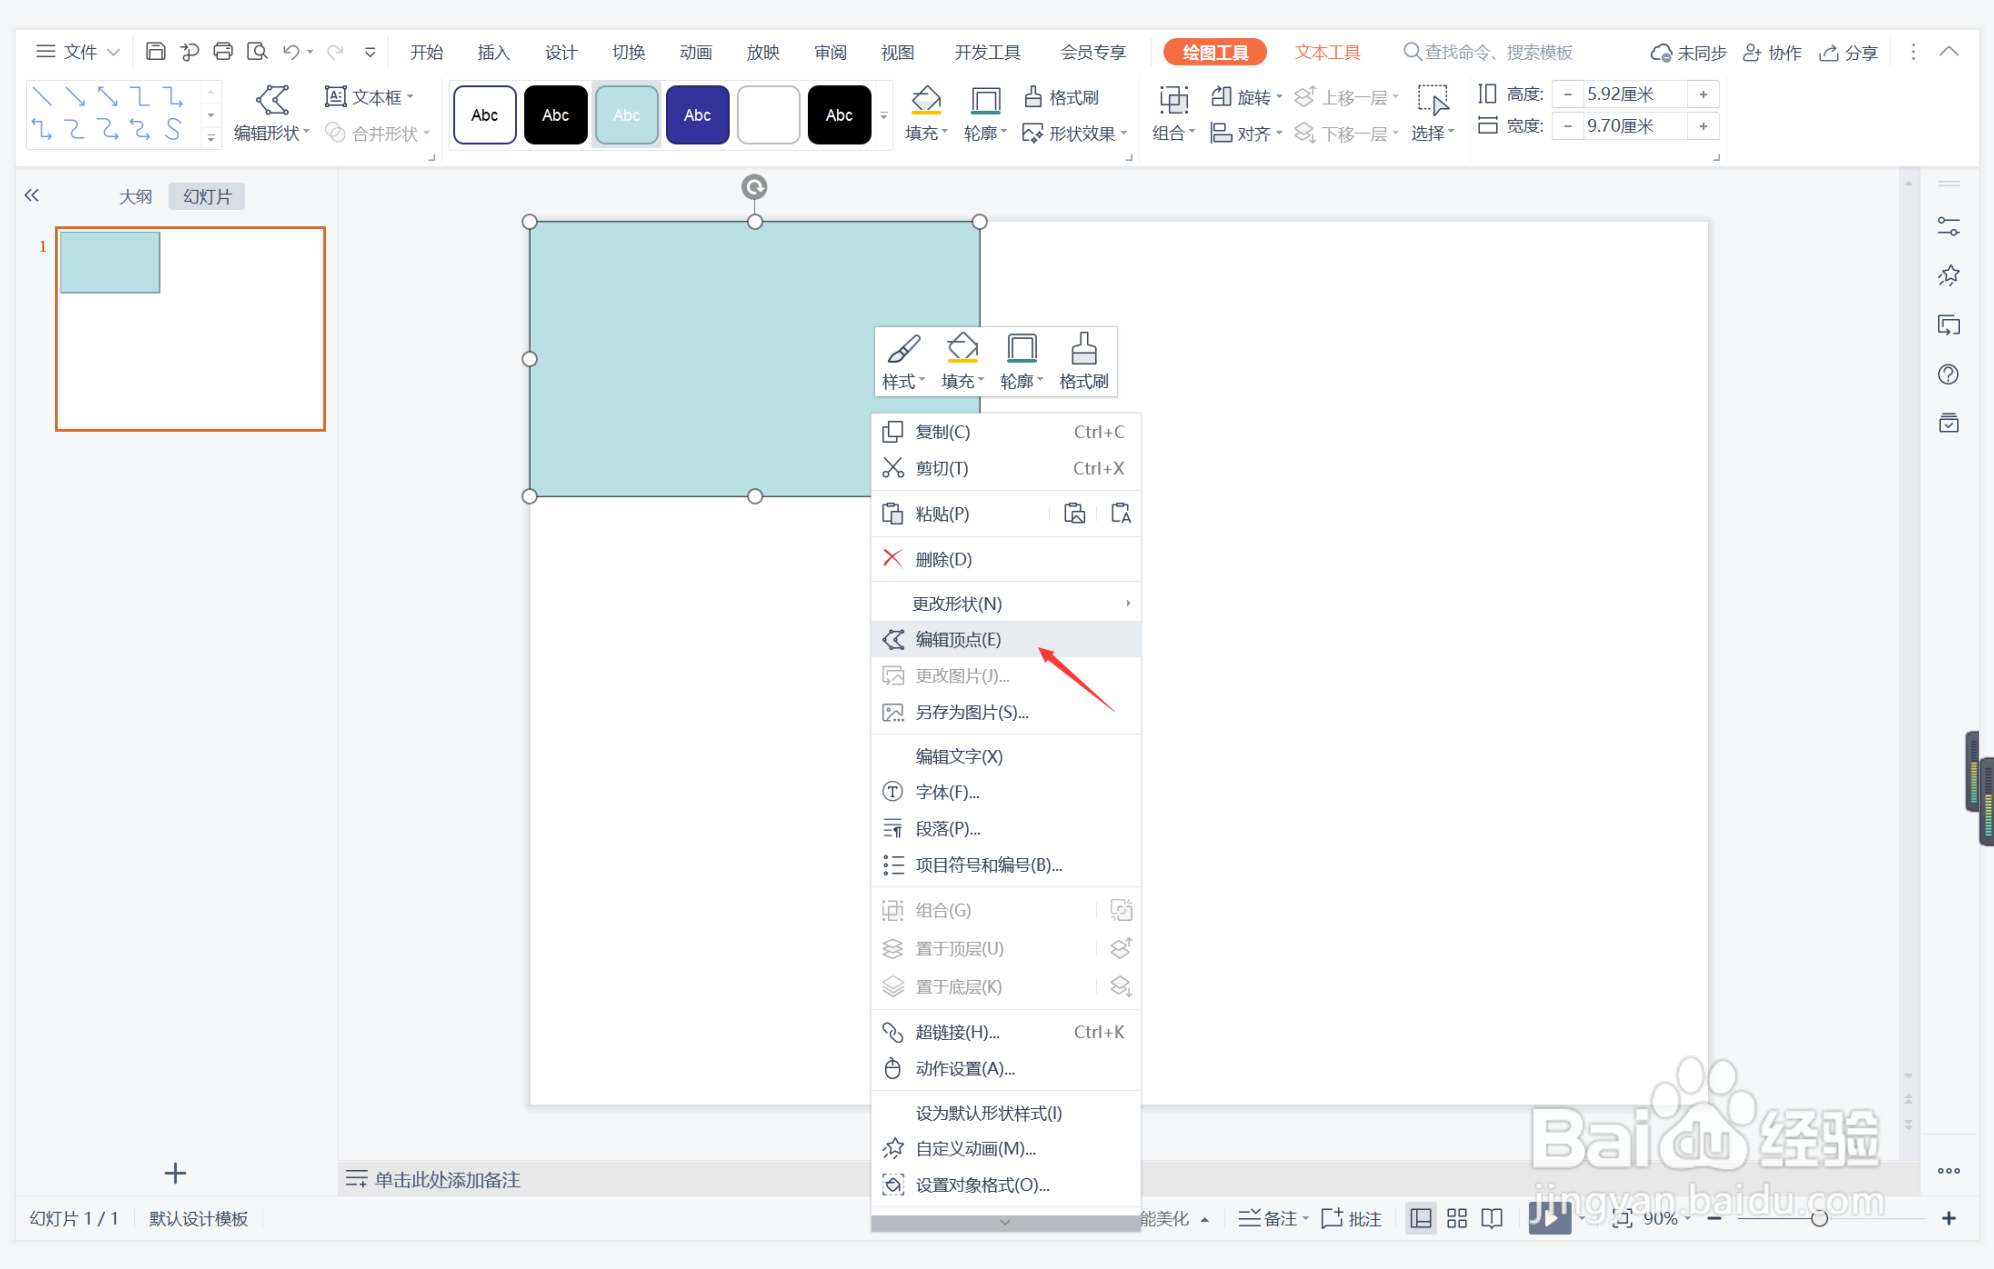This screenshot has width=1994, height=1269.
Task: Open the Fill (填充) paint bucket in ribbon
Action: (926, 99)
